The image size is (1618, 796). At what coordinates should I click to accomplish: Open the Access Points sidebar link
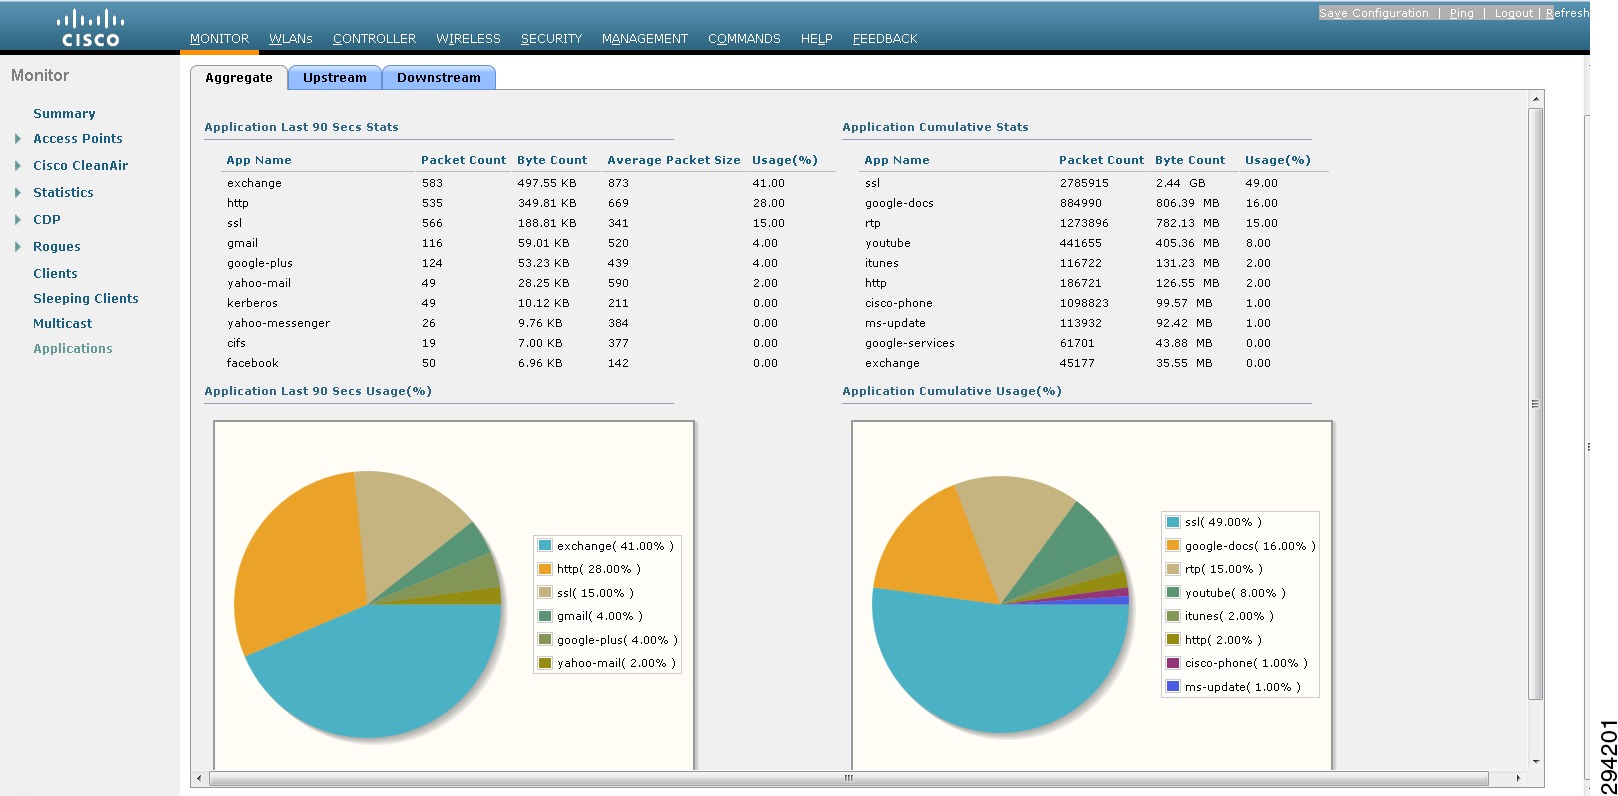(78, 139)
